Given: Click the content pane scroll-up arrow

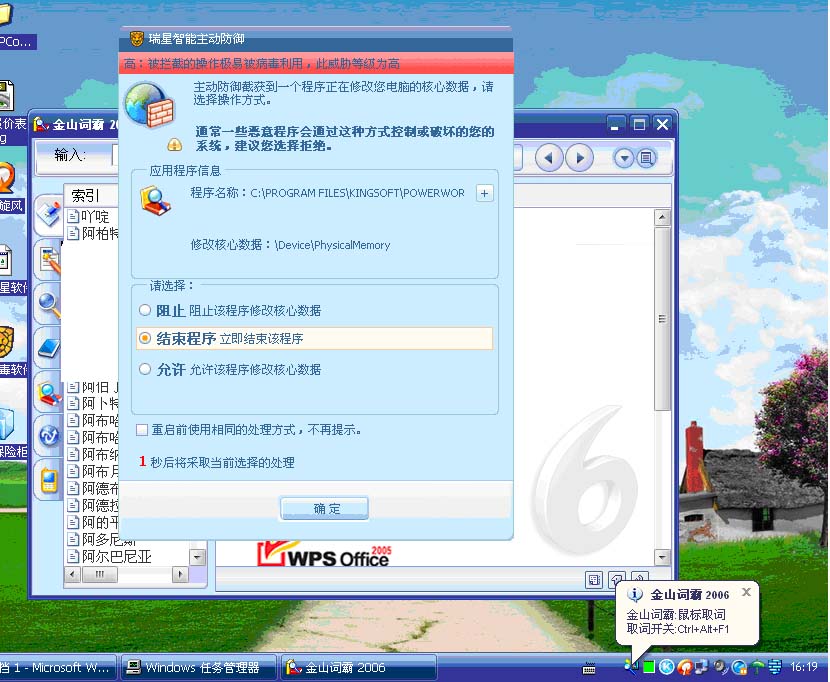Looking at the screenshot, I should pos(662,217).
